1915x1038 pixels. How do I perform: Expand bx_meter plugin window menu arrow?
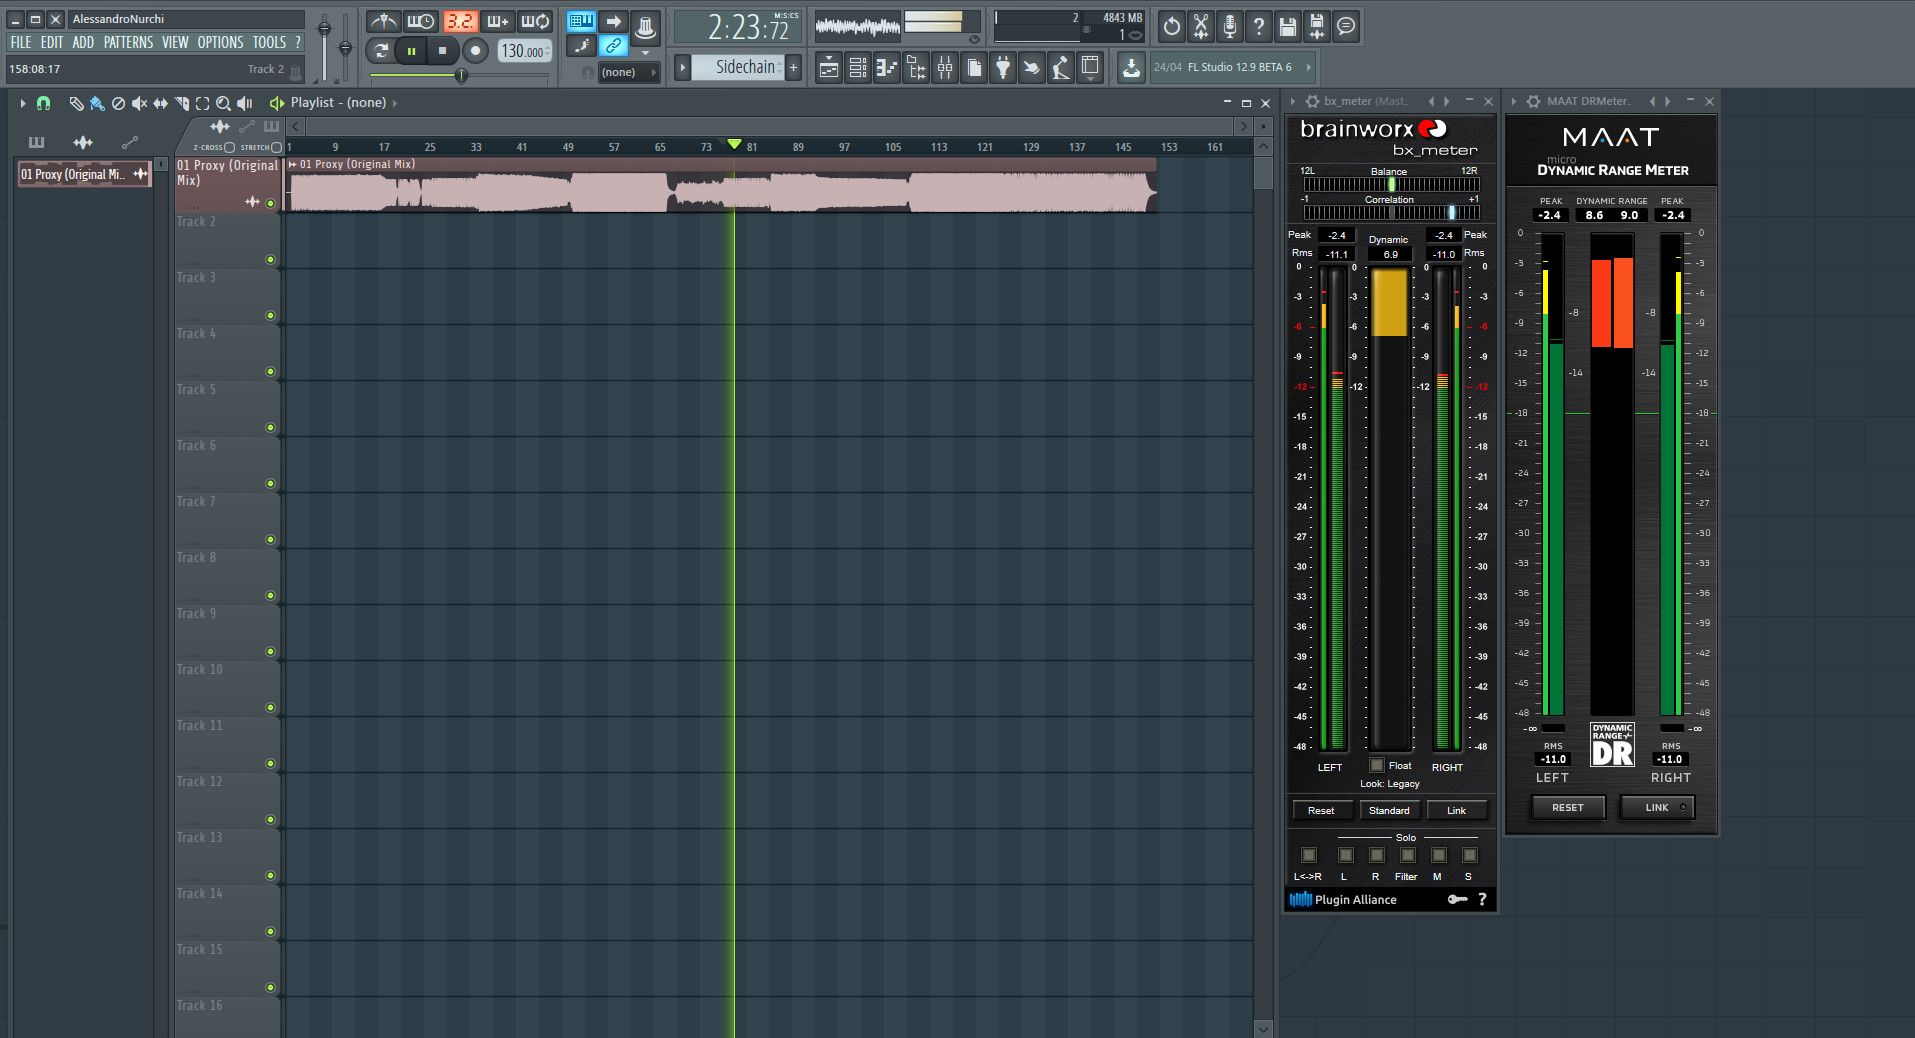tap(1292, 101)
